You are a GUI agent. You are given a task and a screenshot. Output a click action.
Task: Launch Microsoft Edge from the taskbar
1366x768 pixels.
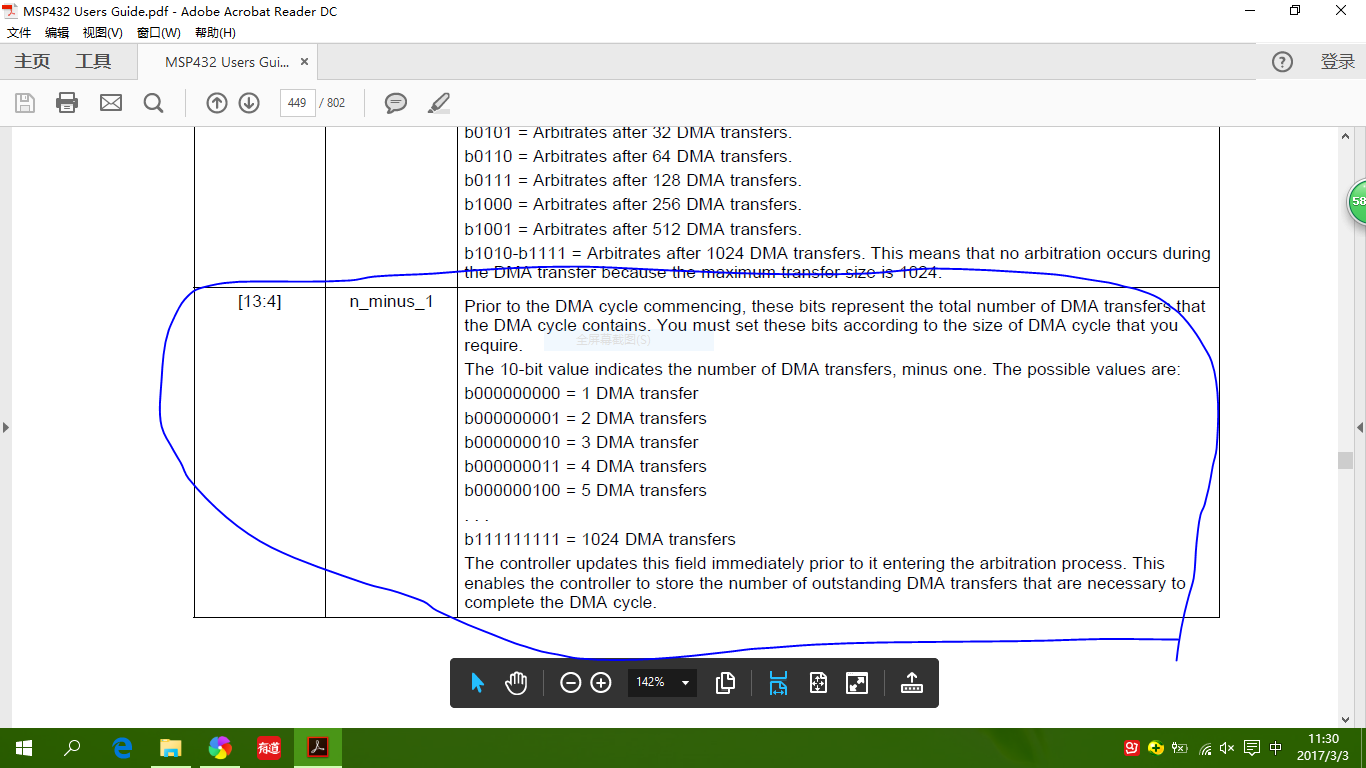122,748
